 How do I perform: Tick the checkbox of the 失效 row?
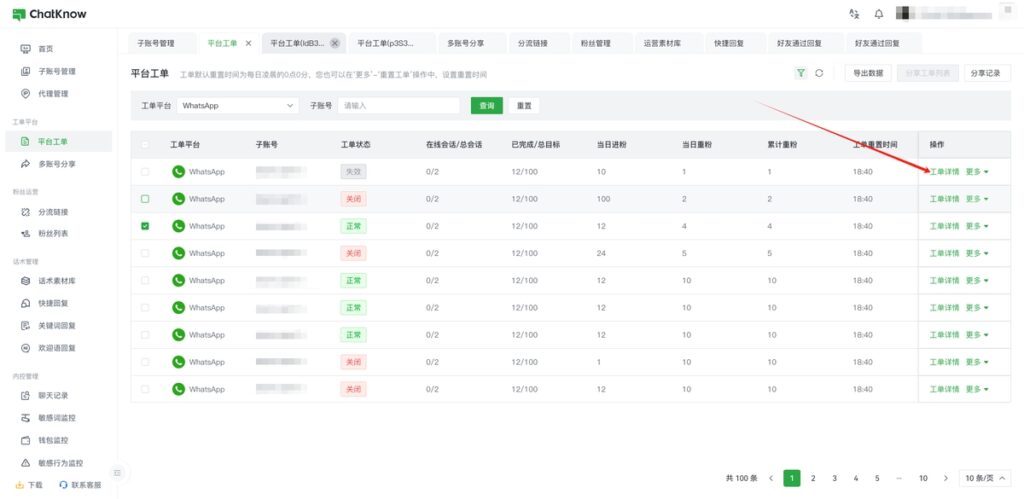[145, 172]
